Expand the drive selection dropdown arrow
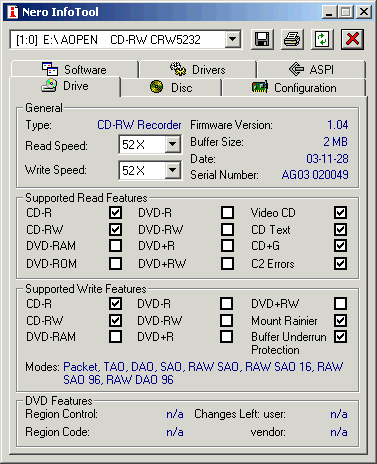 pyautogui.click(x=233, y=39)
